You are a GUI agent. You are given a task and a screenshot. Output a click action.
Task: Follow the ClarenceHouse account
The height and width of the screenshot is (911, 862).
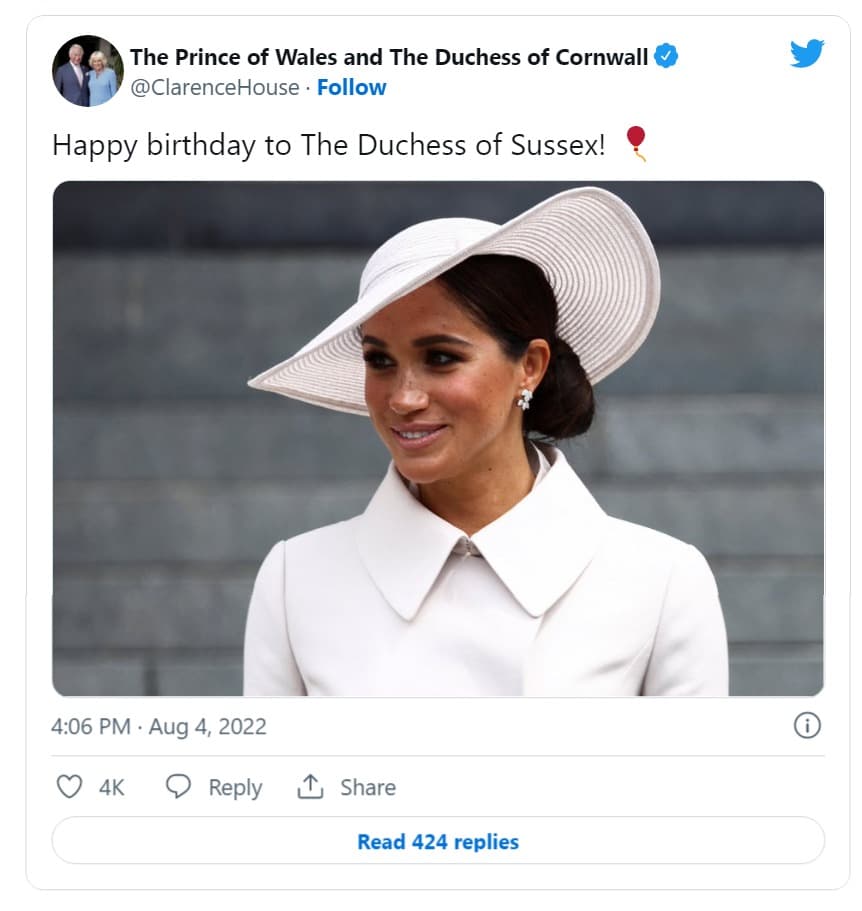(351, 88)
